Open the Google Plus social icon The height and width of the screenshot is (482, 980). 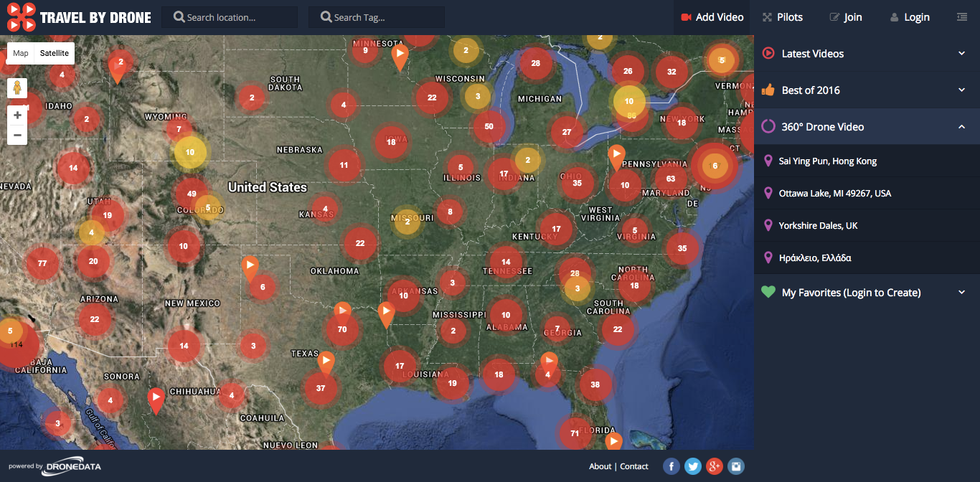click(x=714, y=466)
